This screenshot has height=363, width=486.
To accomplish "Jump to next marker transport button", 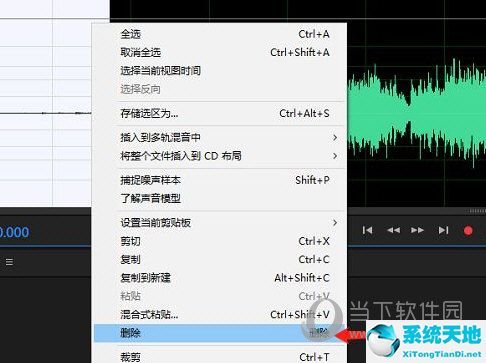I will (443, 230).
